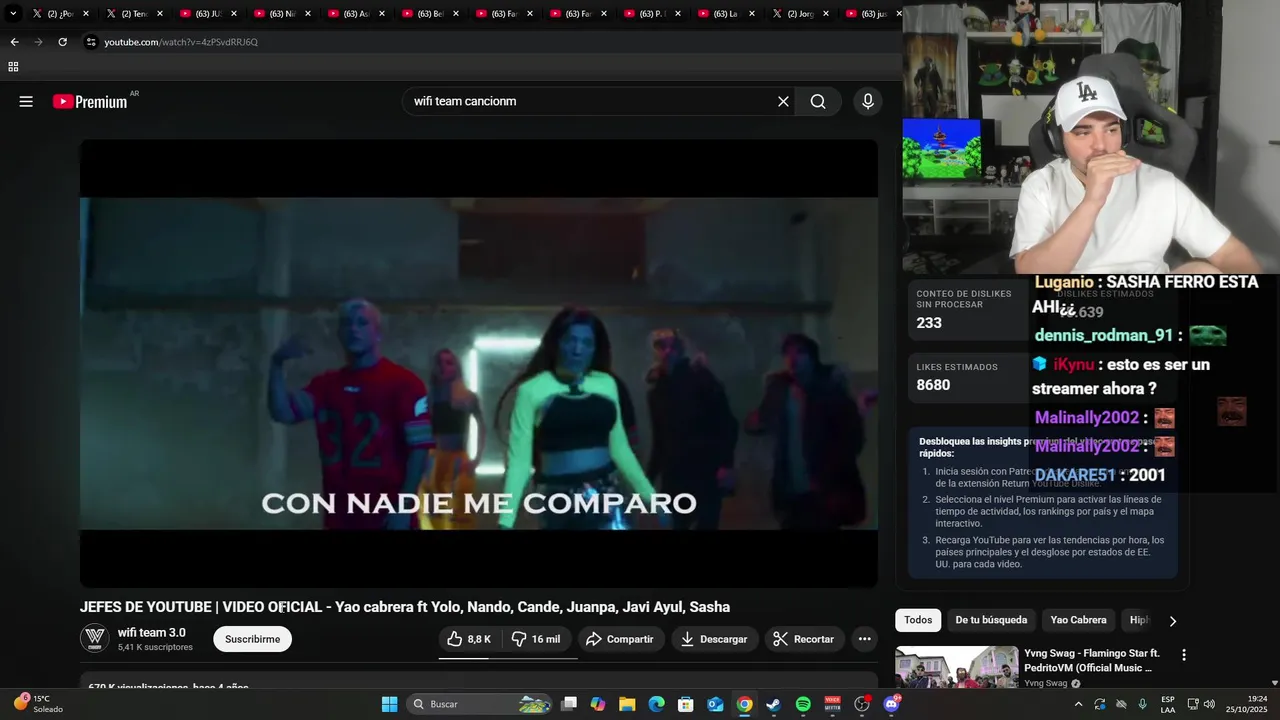Screen dimensions: 1280x720
Task: Reload the page with the refresh icon
Action: (62, 42)
